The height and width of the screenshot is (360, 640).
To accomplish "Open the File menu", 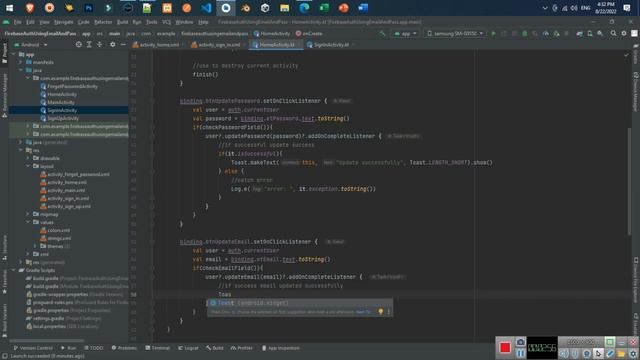I will [18, 22].
